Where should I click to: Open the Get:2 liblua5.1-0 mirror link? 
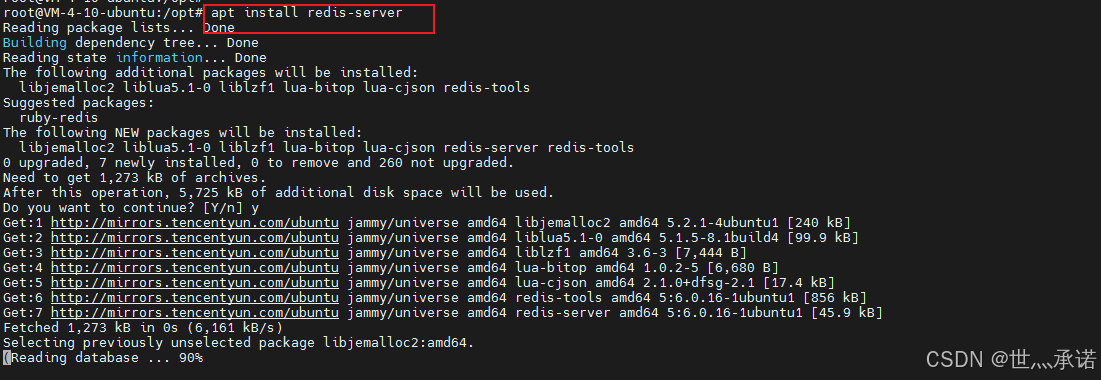(x=195, y=237)
